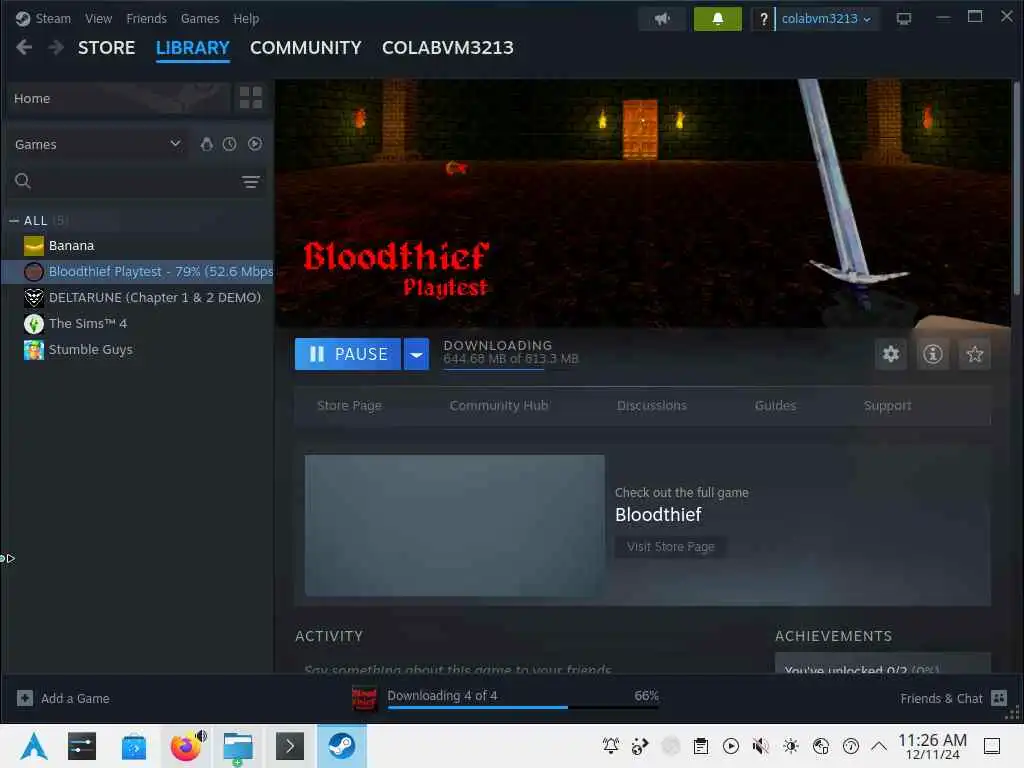Open the announcements megaphone icon
1024x768 pixels.
[x=662, y=18]
